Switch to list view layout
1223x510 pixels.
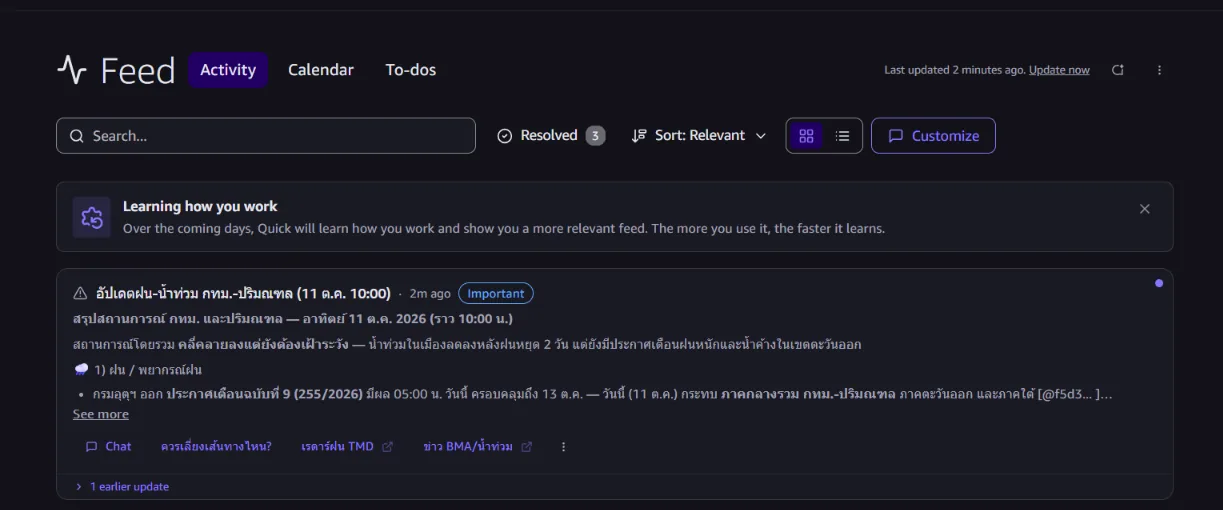[x=842, y=136]
